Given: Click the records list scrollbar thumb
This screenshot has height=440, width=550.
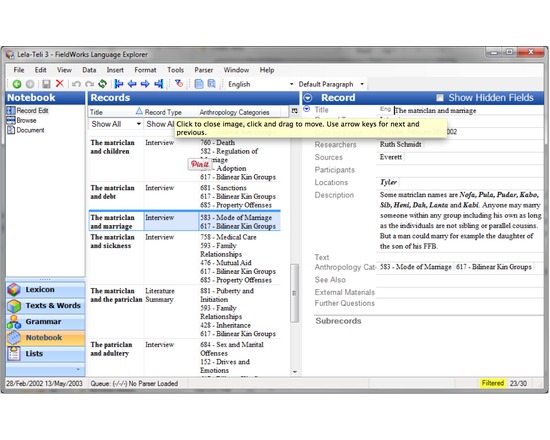Looking at the screenshot, I should coord(295,293).
